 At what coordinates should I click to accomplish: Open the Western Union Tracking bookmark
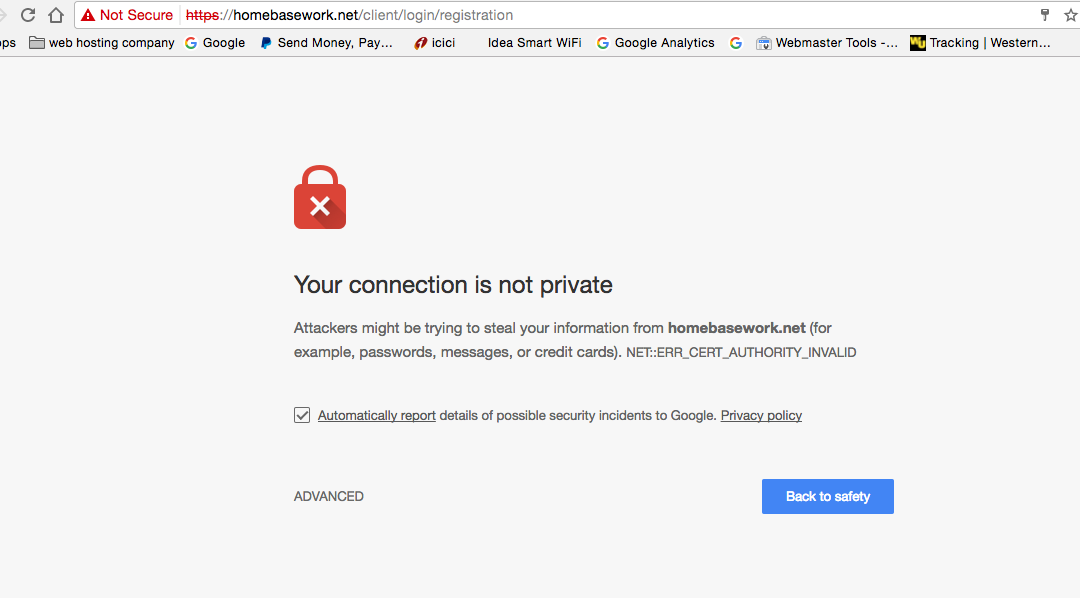point(980,43)
